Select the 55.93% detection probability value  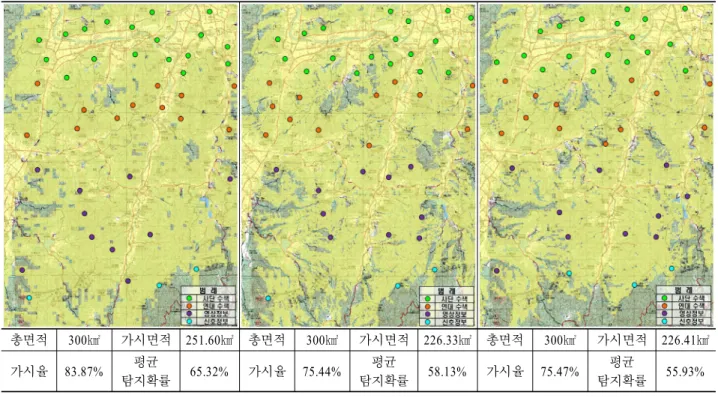coord(685,371)
